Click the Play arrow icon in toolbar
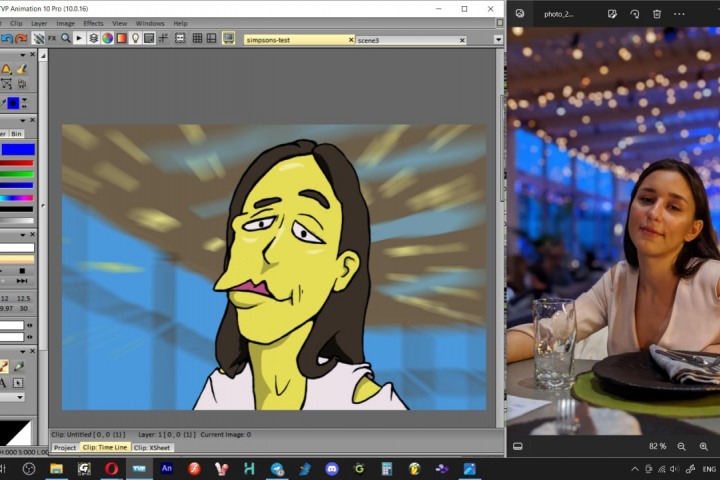This screenshot has height=480, width=720. click(x=79, y=38)
